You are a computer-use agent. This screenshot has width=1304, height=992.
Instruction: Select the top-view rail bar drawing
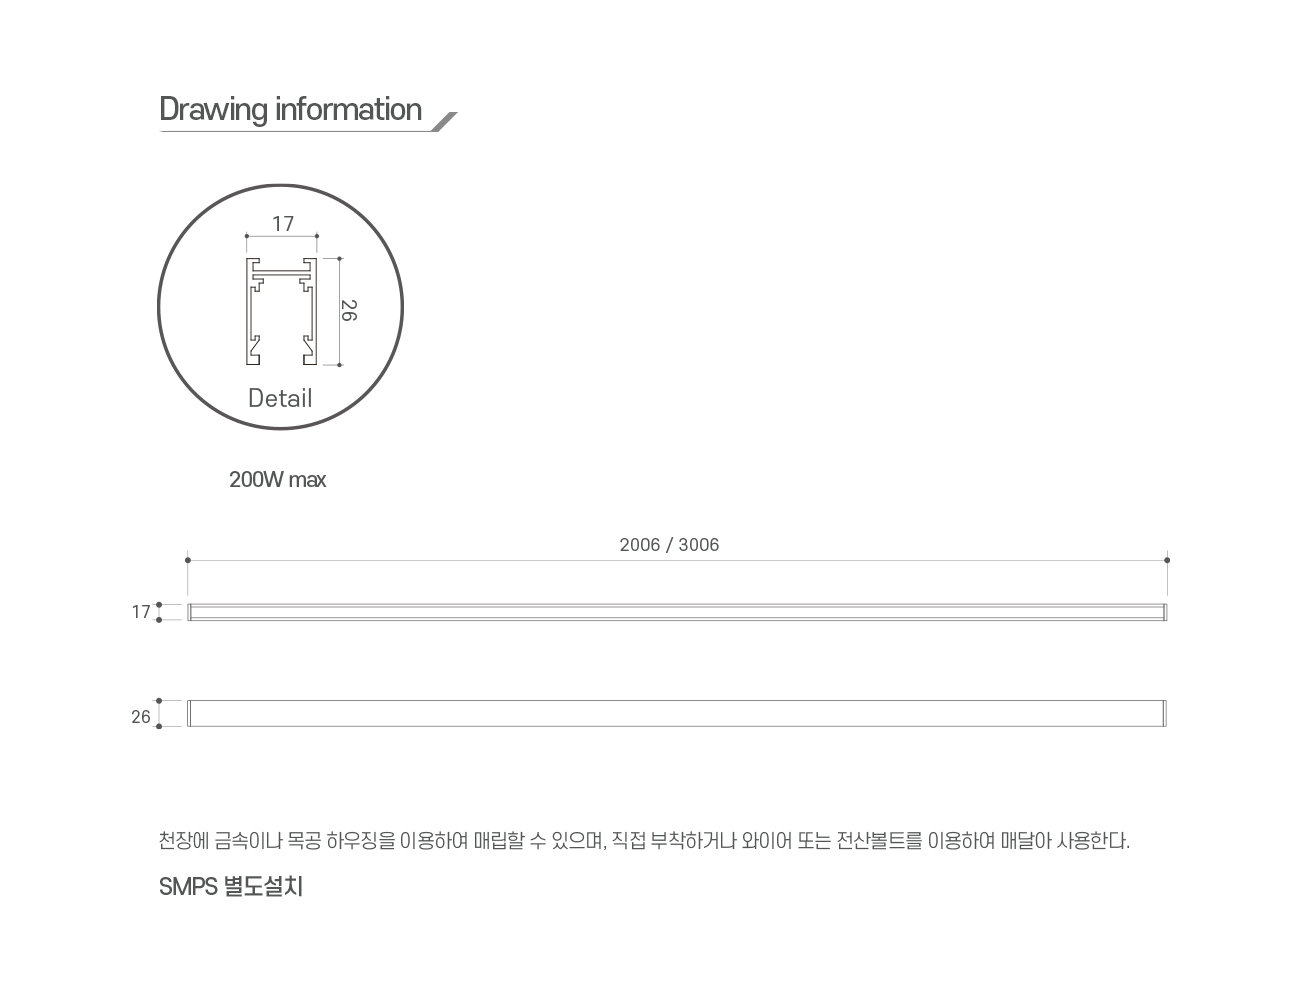pos(677,612)
